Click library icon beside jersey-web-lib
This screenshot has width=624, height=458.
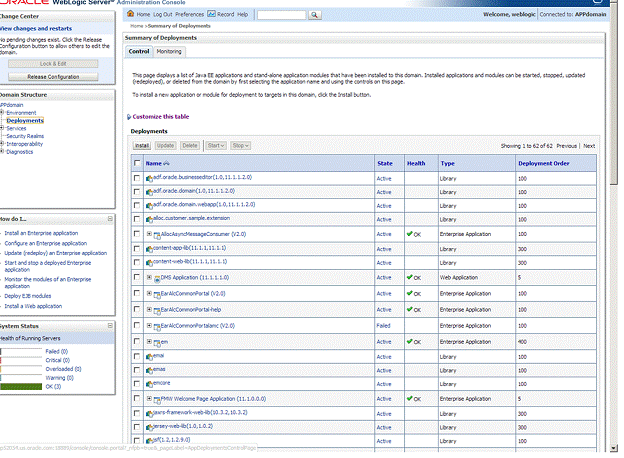point(150,427)
